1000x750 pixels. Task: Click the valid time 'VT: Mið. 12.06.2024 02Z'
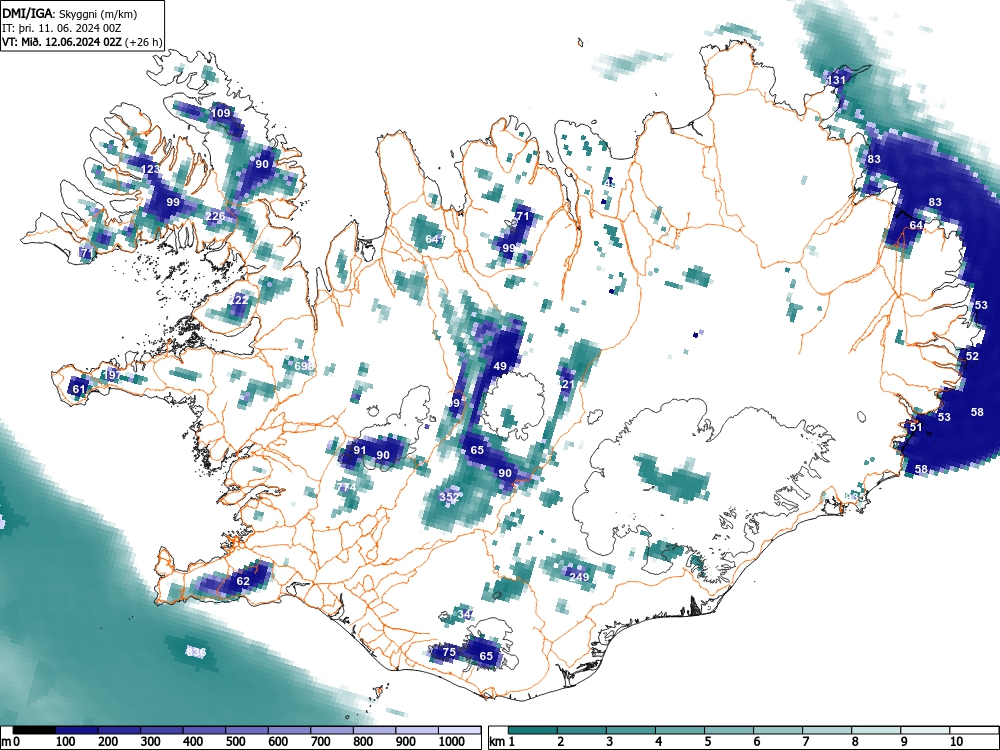click(62, 42)
